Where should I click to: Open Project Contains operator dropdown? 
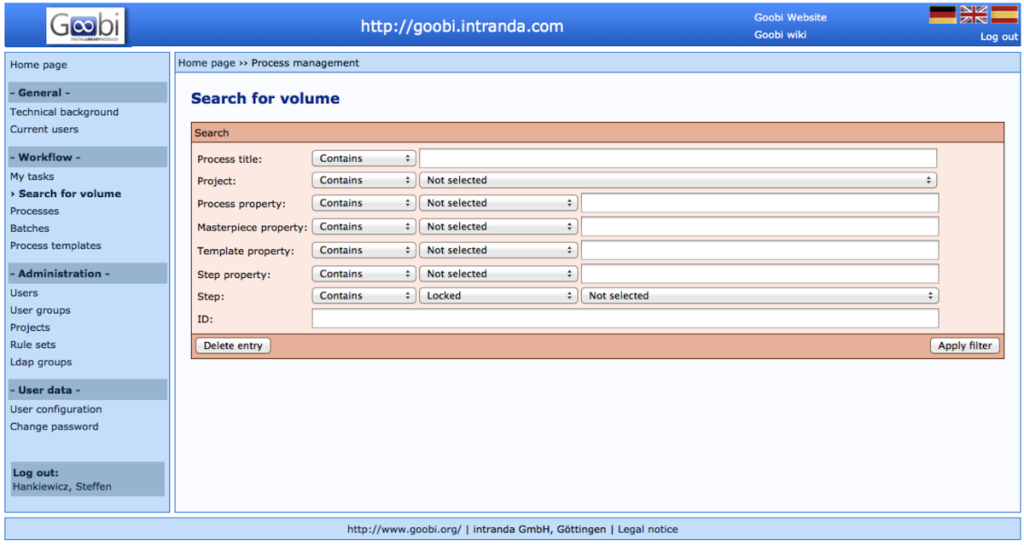364,180
